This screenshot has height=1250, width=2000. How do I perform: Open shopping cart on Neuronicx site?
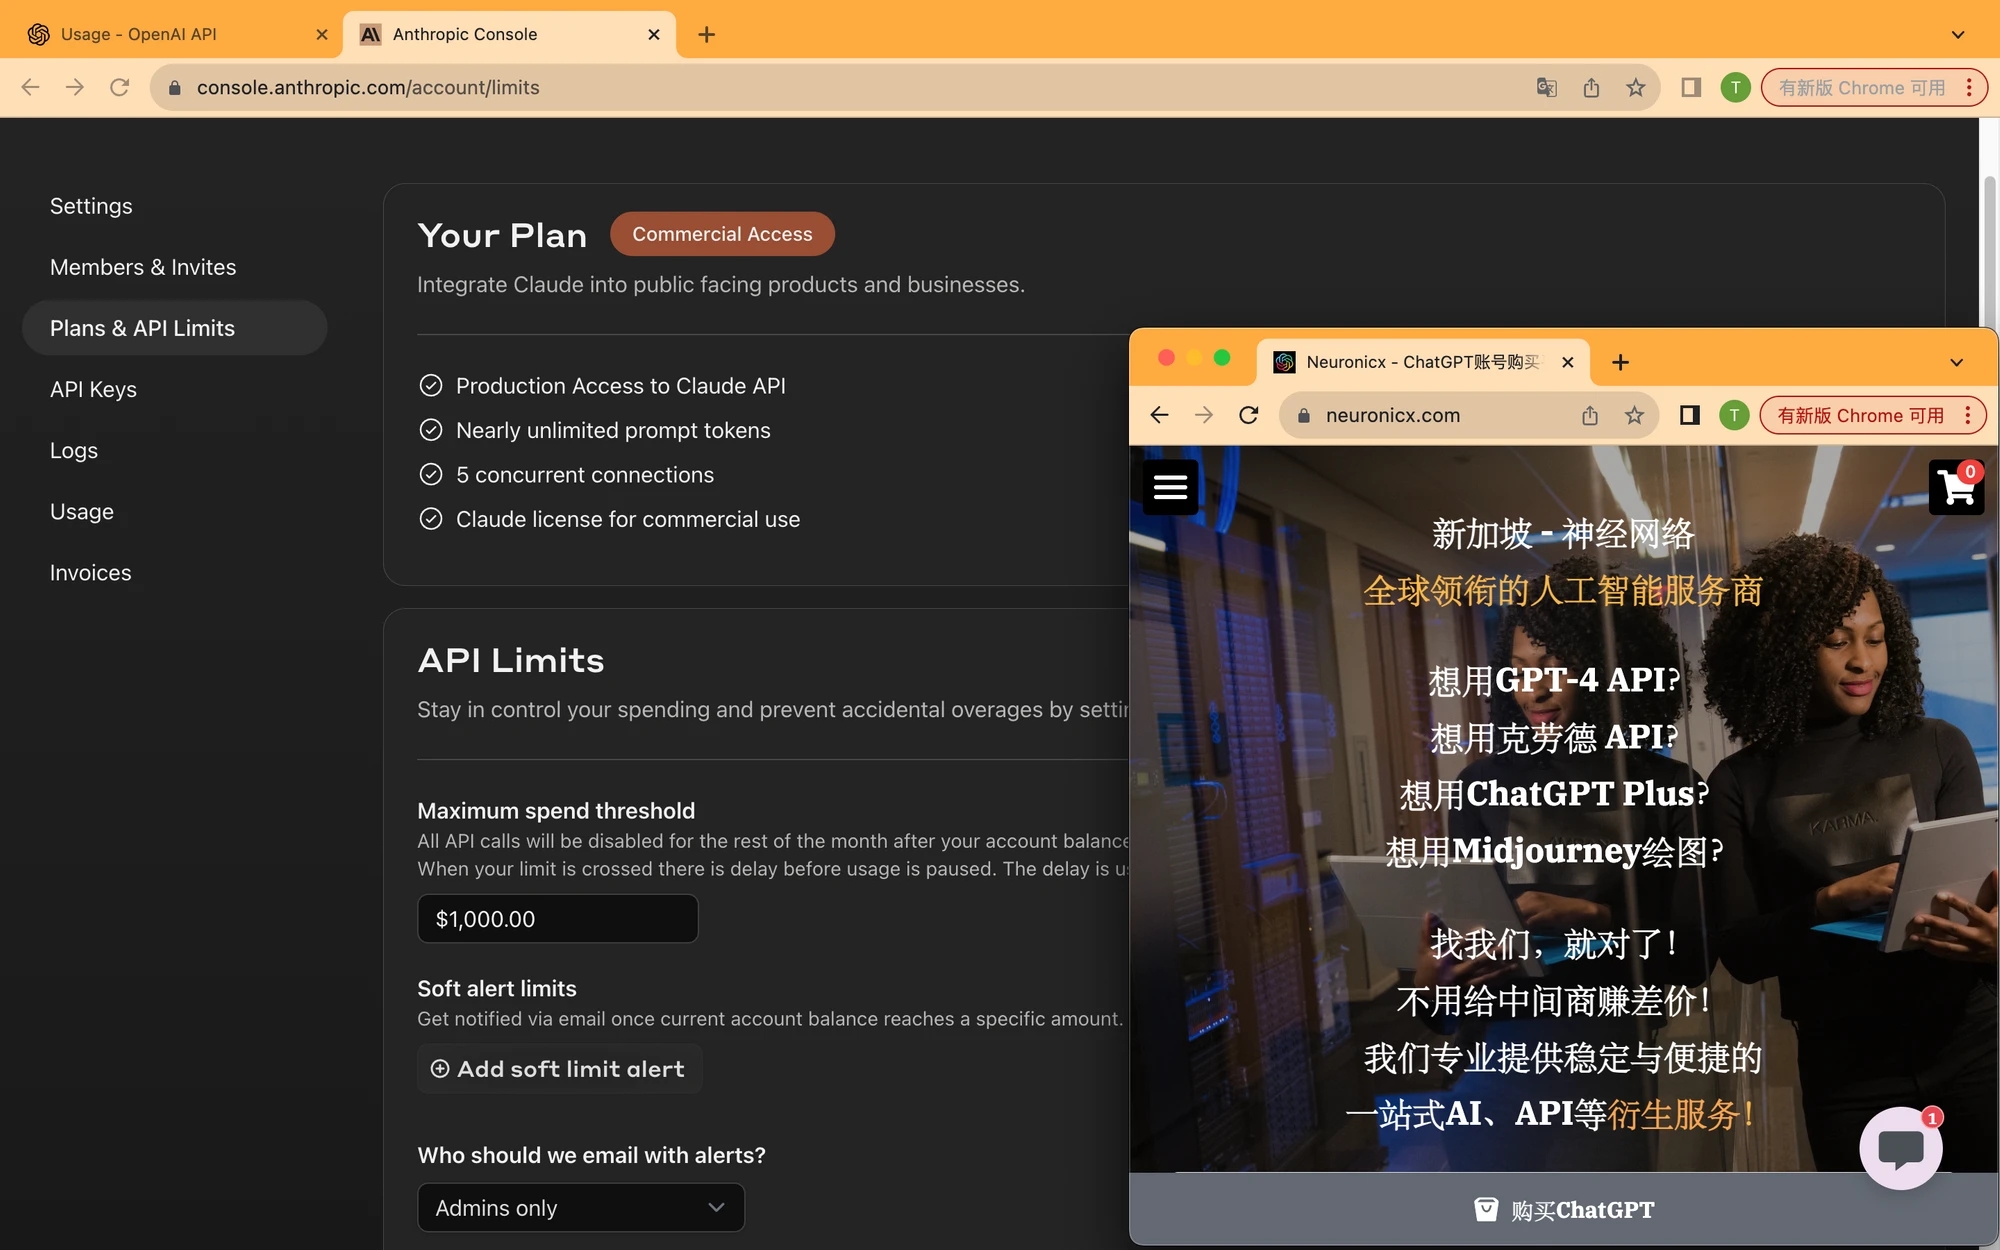[1956, 487]
